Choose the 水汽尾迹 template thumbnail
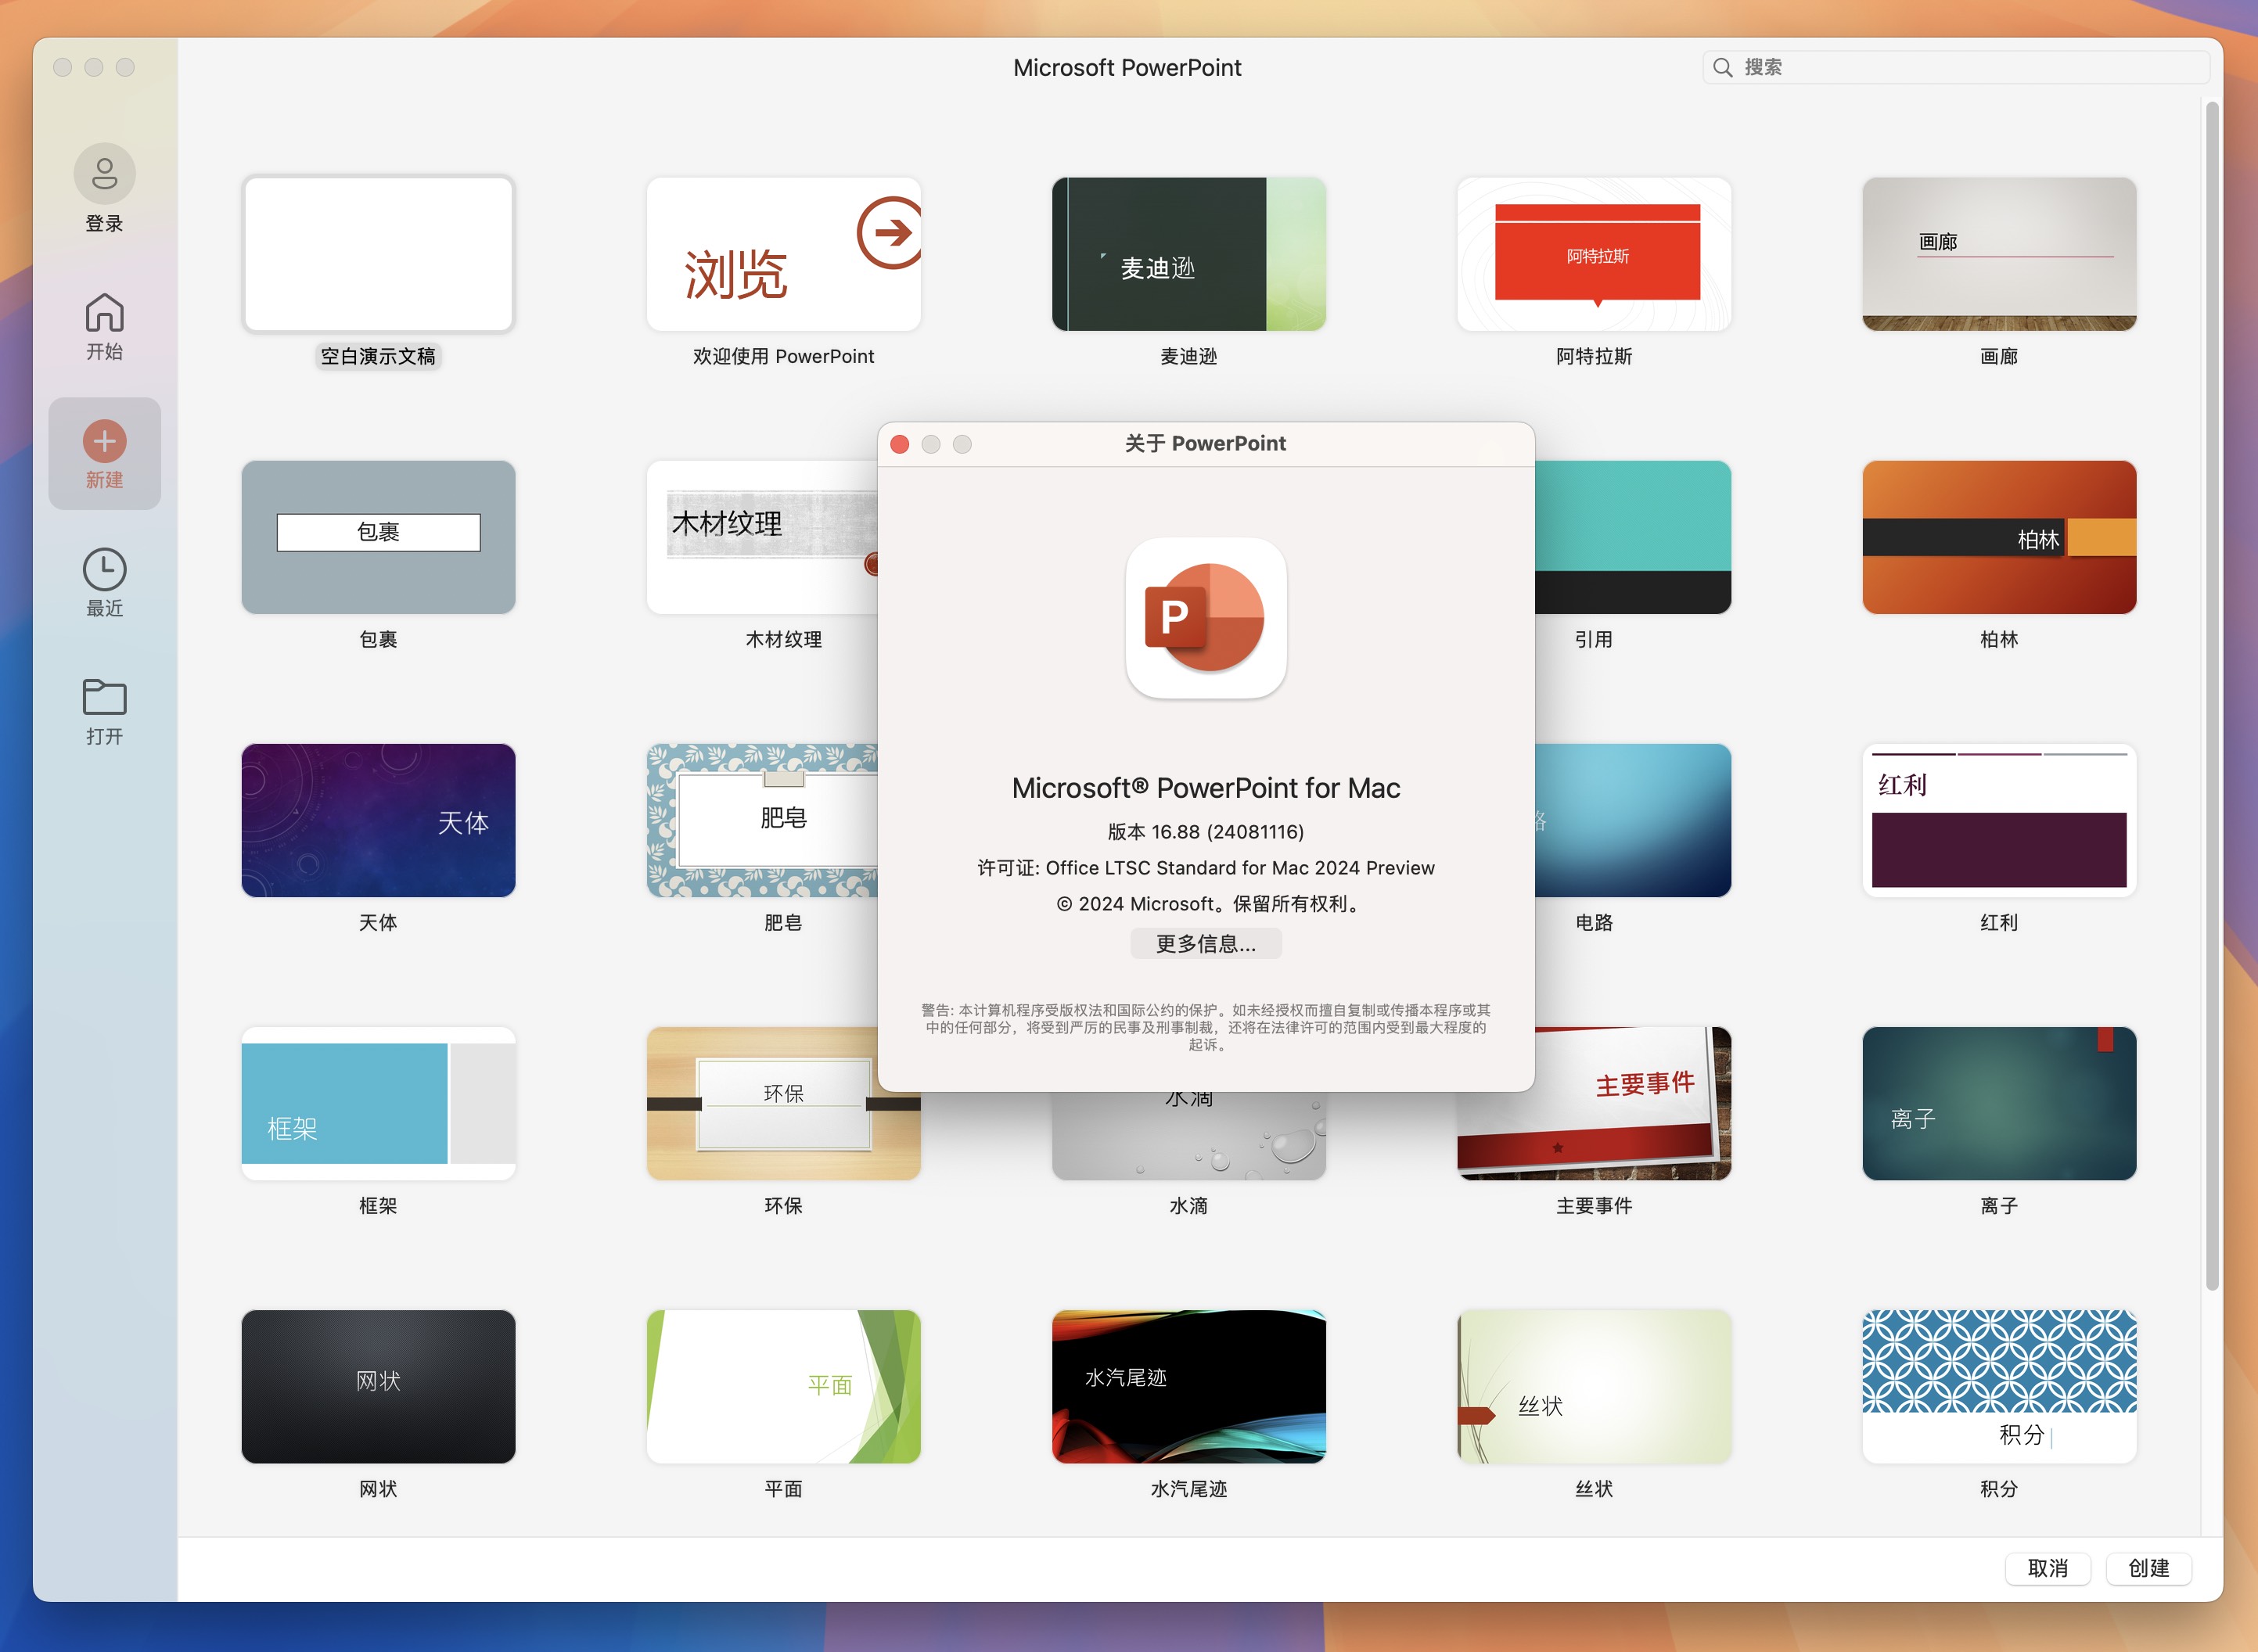This screenshot has width=2258, height=1652. 1188,1386
